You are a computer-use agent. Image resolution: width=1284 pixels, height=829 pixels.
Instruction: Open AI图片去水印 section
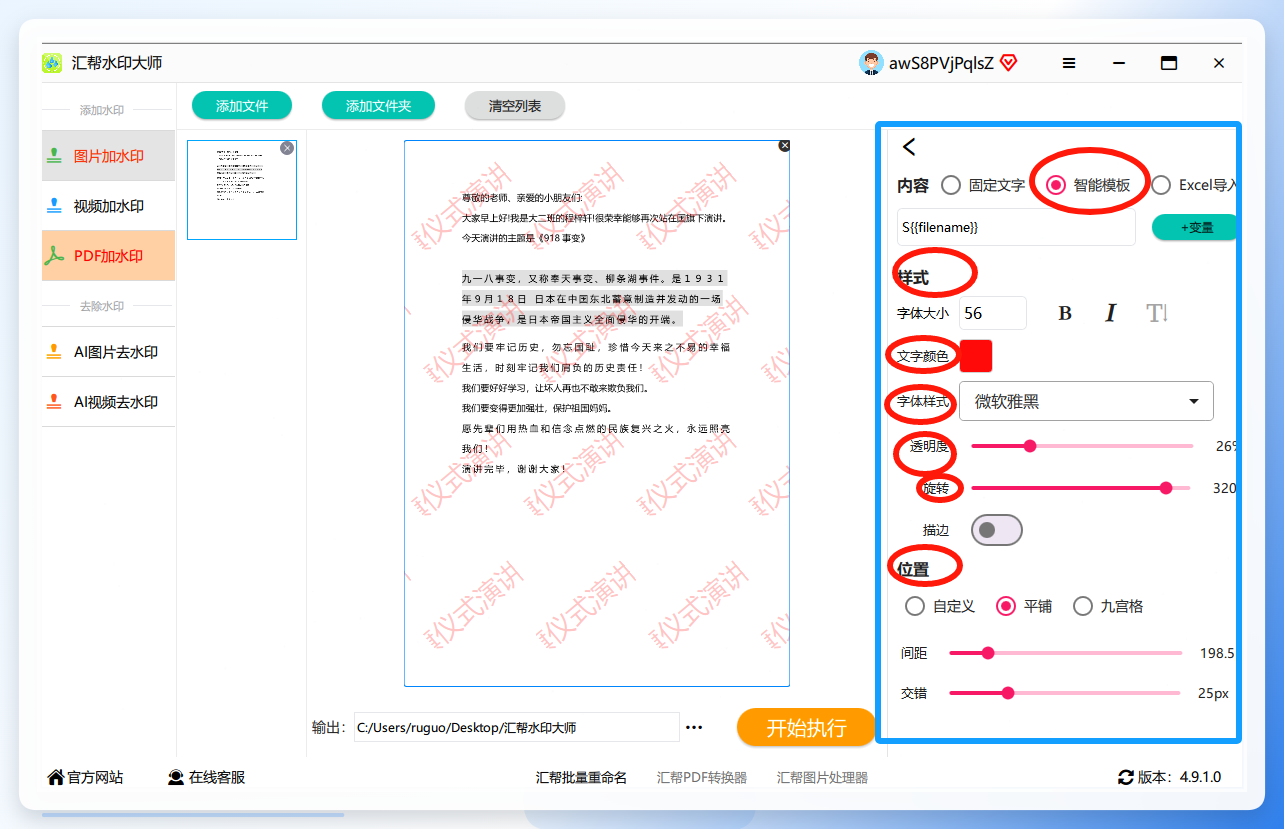pos(108,352)
